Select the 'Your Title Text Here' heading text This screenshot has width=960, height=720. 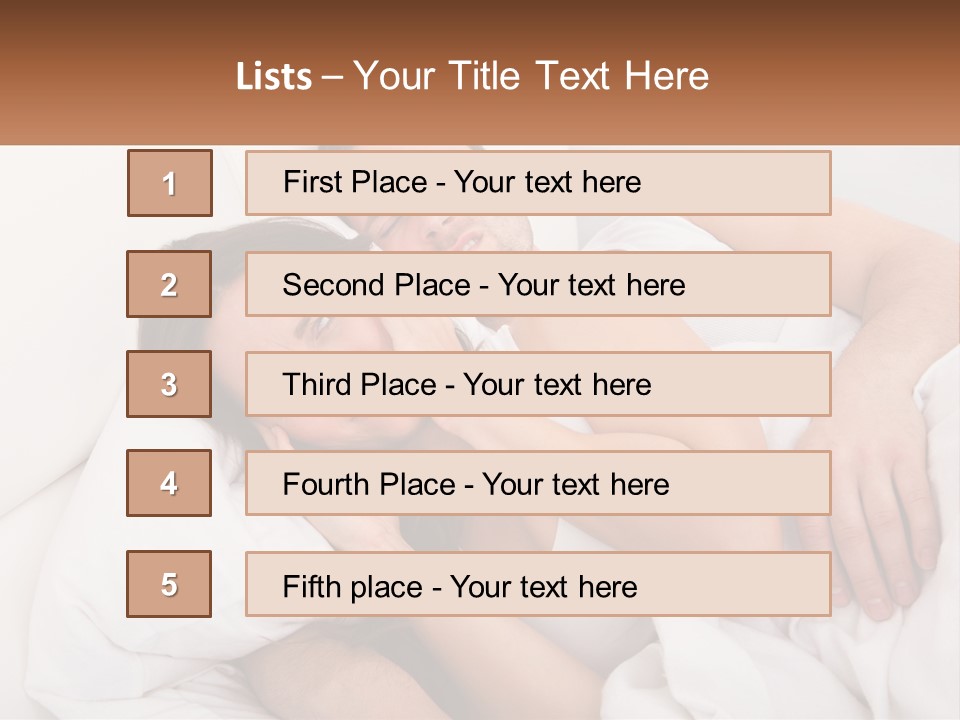click(x=531, y=76)
